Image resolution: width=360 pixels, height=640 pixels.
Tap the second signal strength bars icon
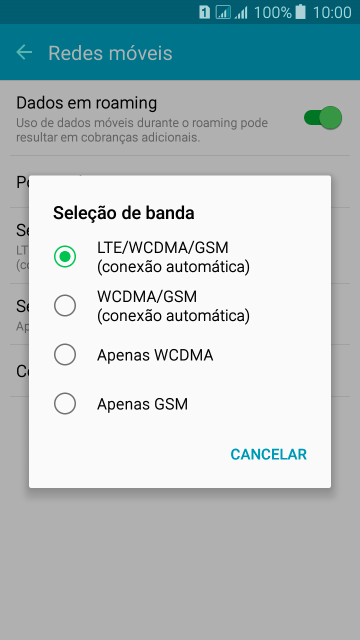point(241,13)
